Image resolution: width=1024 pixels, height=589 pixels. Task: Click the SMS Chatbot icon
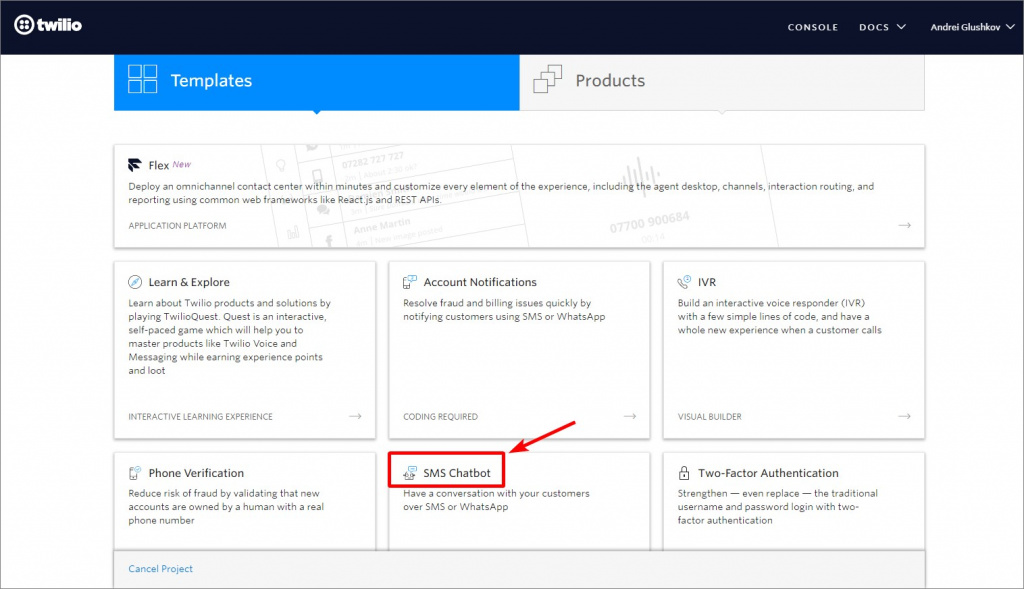click(410, 473)
